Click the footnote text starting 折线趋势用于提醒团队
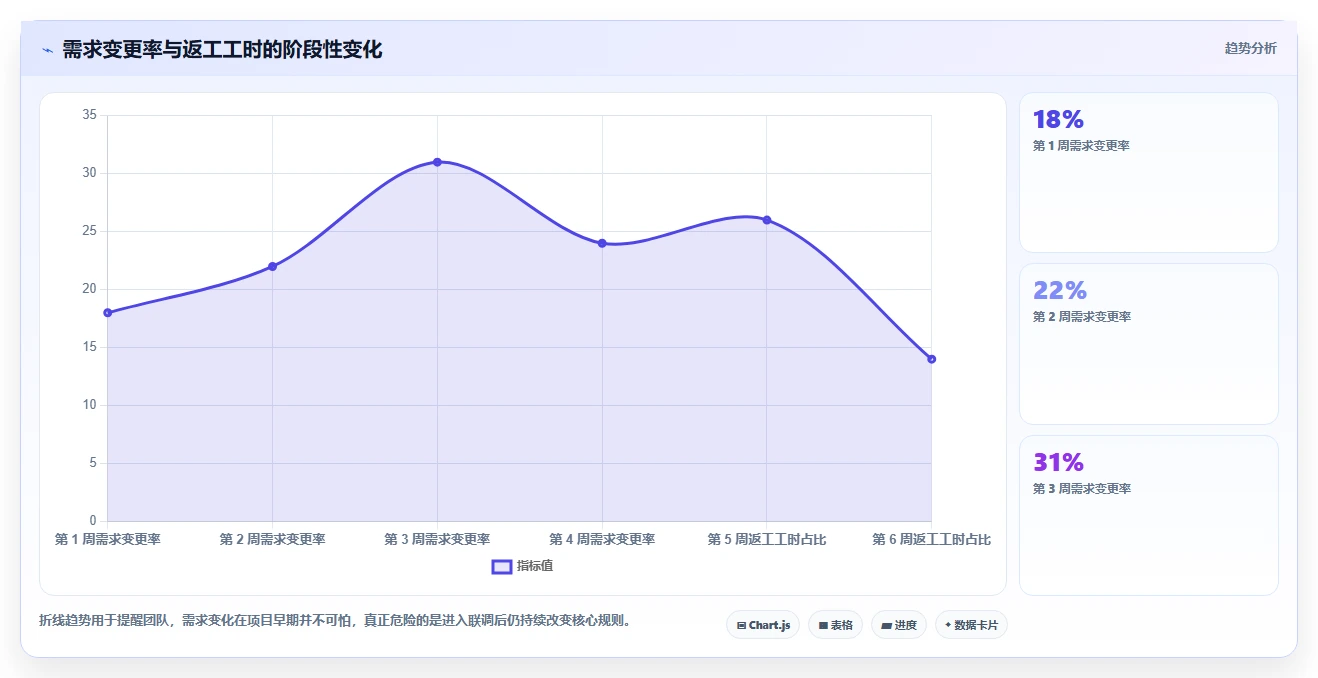 pos(335,621)
